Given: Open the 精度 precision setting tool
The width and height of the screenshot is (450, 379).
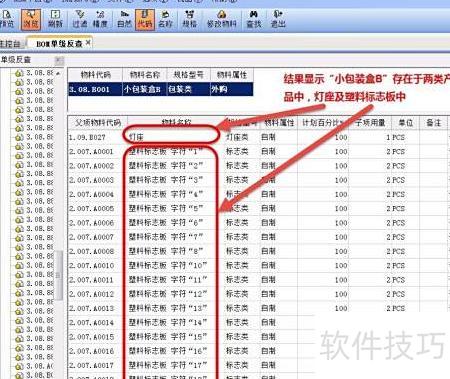Looking at the screenshot, I should click(x=100, y=19).
